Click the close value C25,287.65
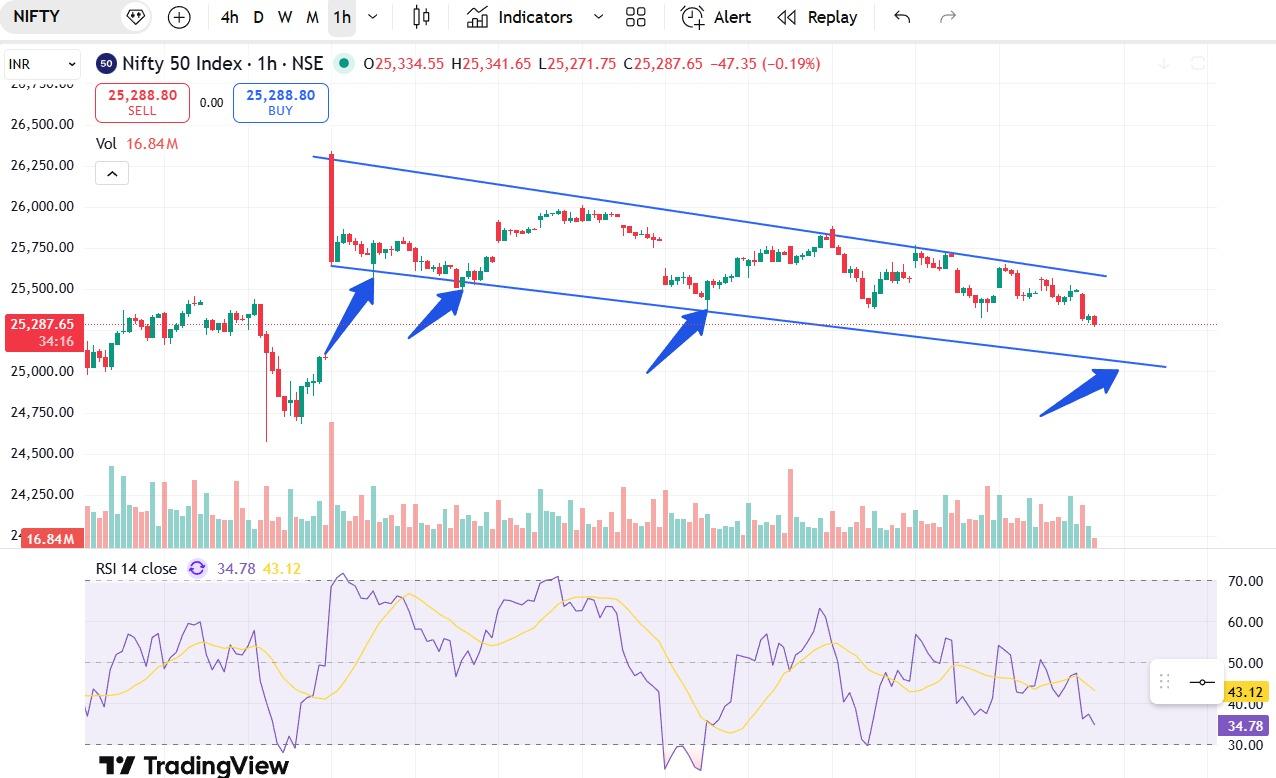The height and width of the screenshot is (778, 1276). pyautogui.click(x=663, y=64)
